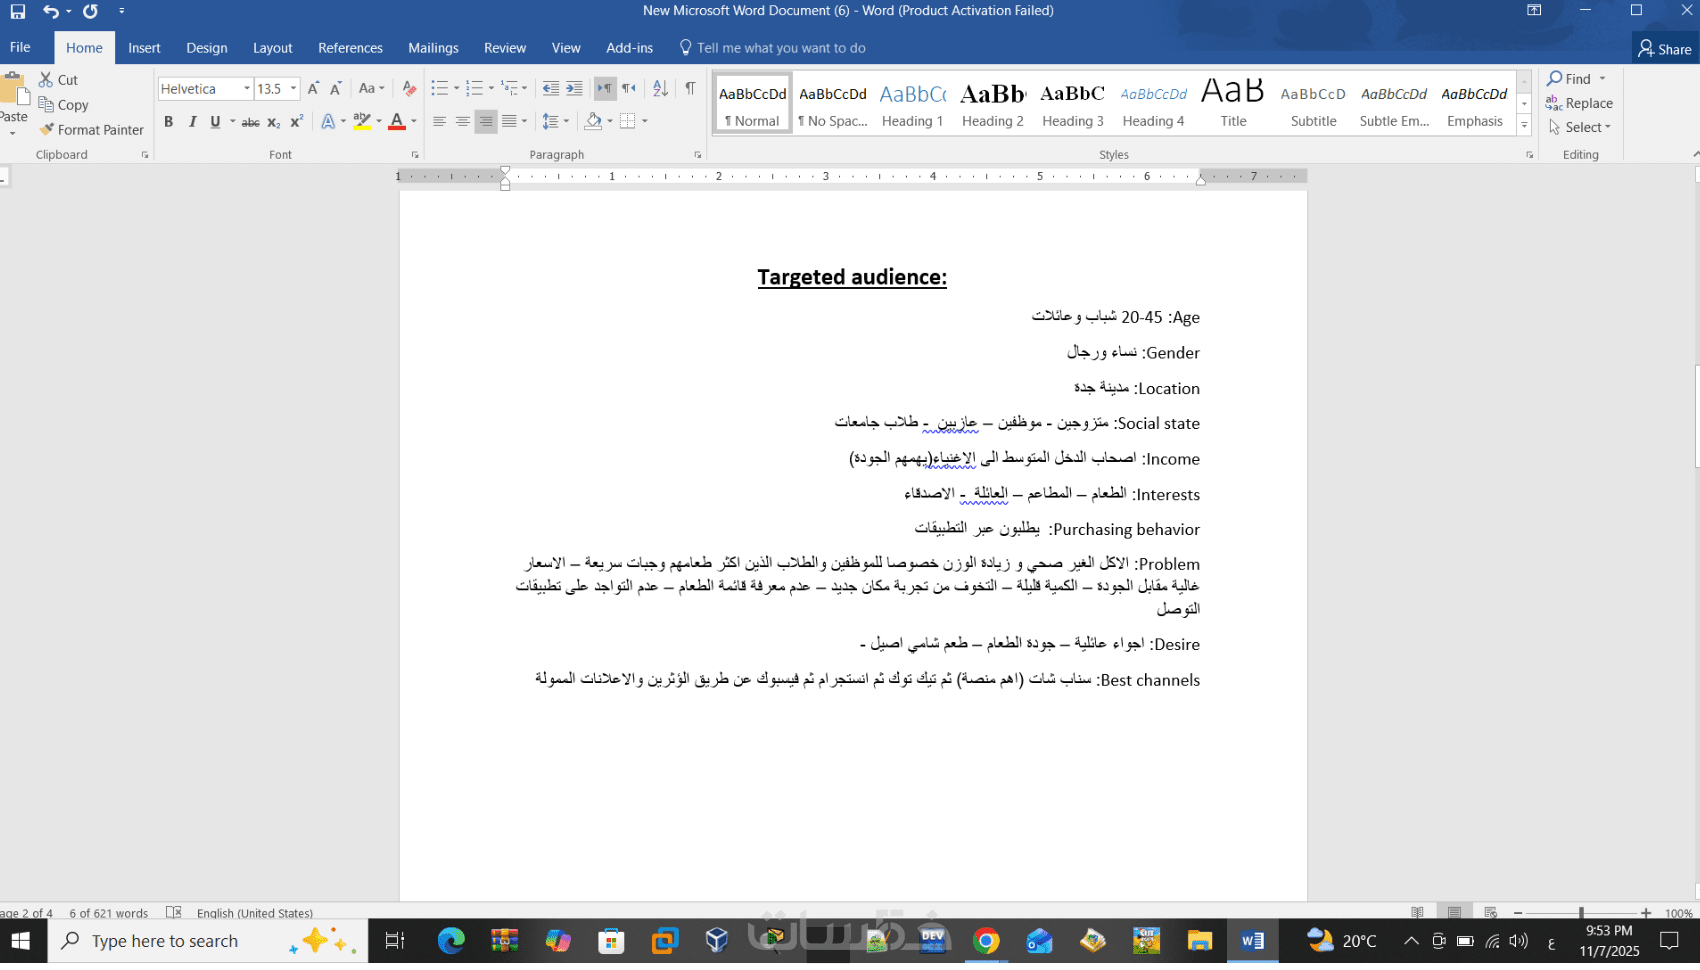Switch to Web Layout view
The image size is (1700, 970).
pyautogui.click(x=1490, y=912)
